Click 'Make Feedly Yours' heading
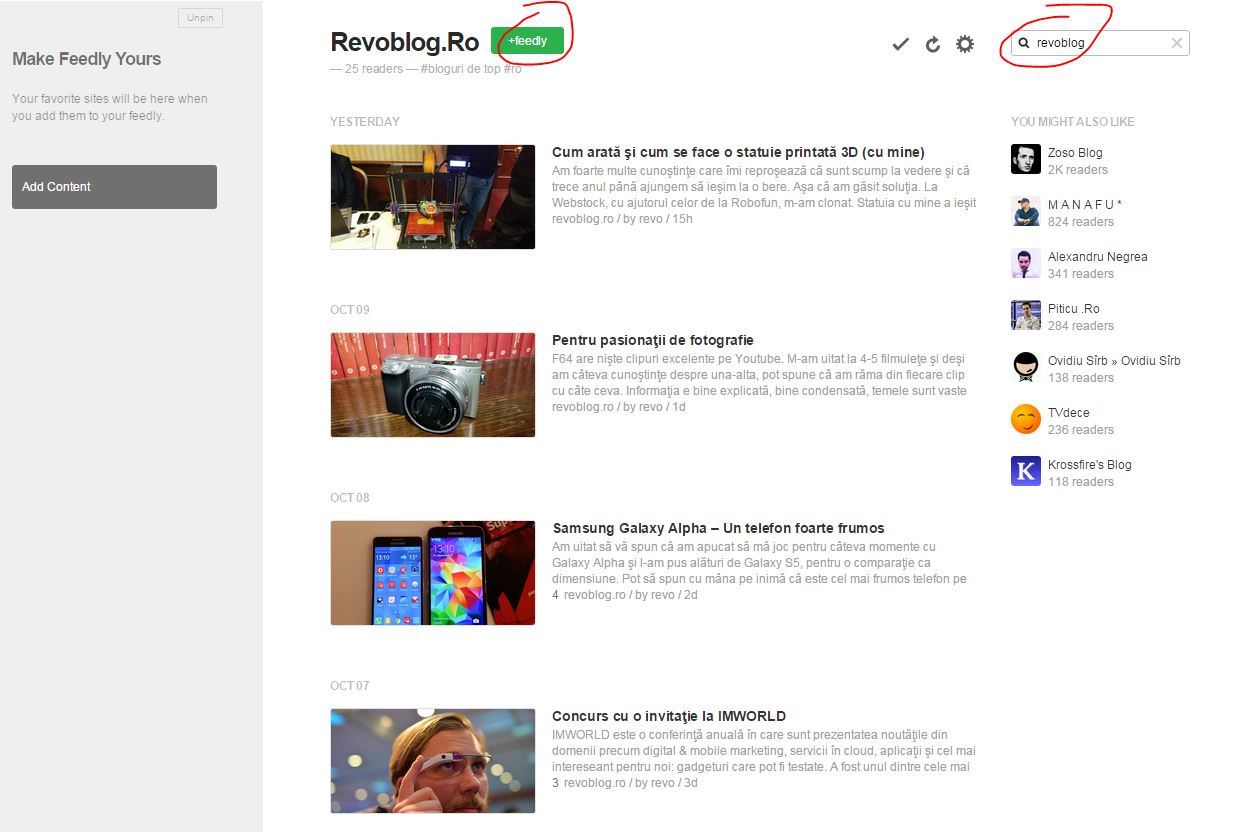Image resolution: width=1255 pixels, height=832 pixels. pos(86,59)
